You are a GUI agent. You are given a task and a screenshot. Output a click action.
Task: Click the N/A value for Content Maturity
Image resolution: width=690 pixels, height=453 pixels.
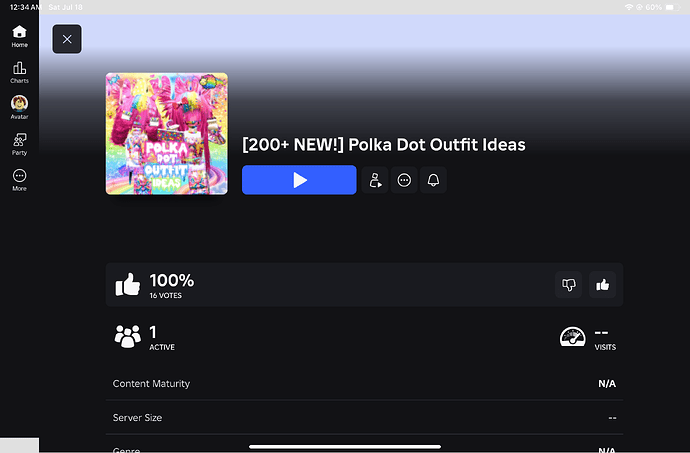(x=607, y=383)
